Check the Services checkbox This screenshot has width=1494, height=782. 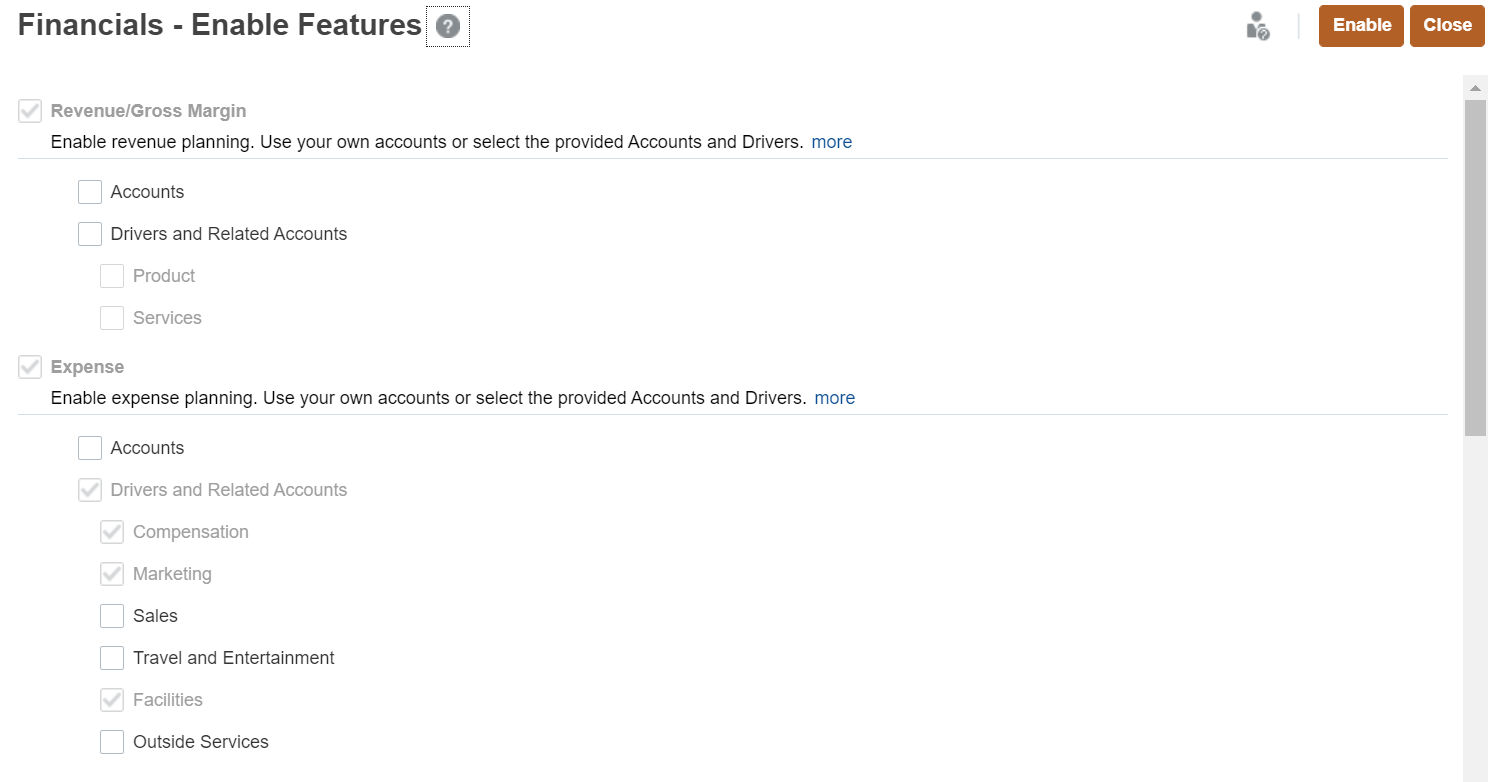click(x=111, y=317)
